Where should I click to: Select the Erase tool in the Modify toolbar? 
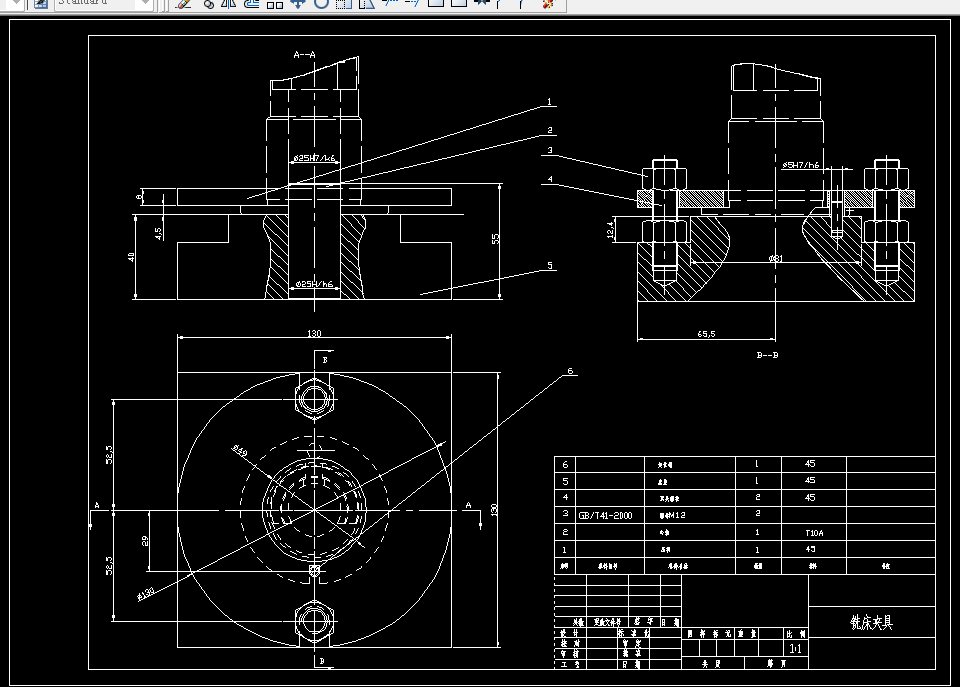[x=183, y=4]
